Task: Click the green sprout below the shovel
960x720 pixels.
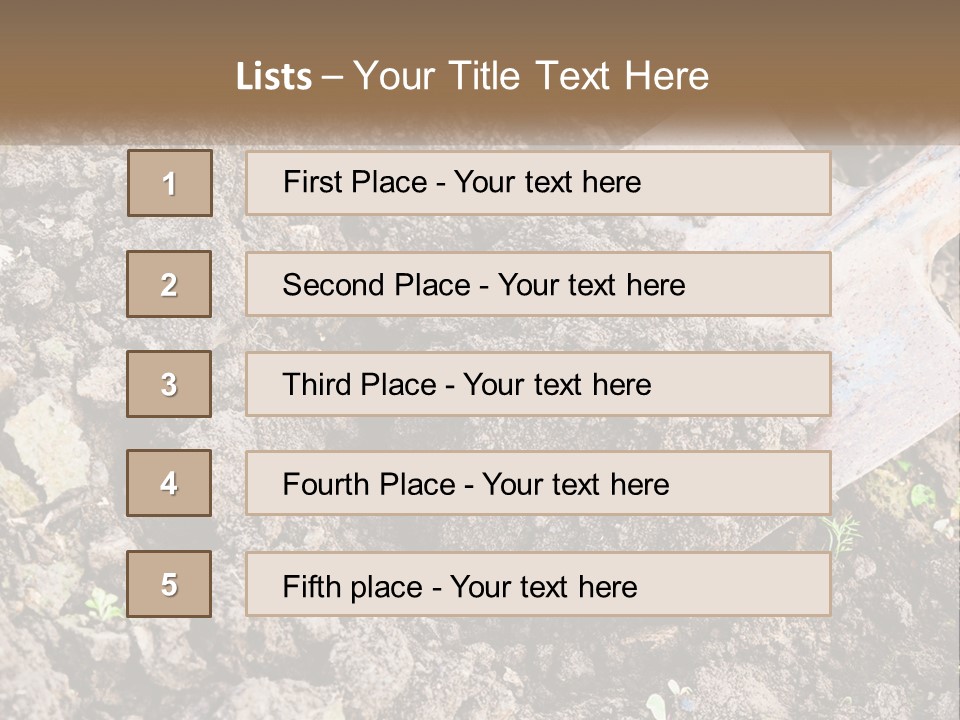Action: coord(843,534)
